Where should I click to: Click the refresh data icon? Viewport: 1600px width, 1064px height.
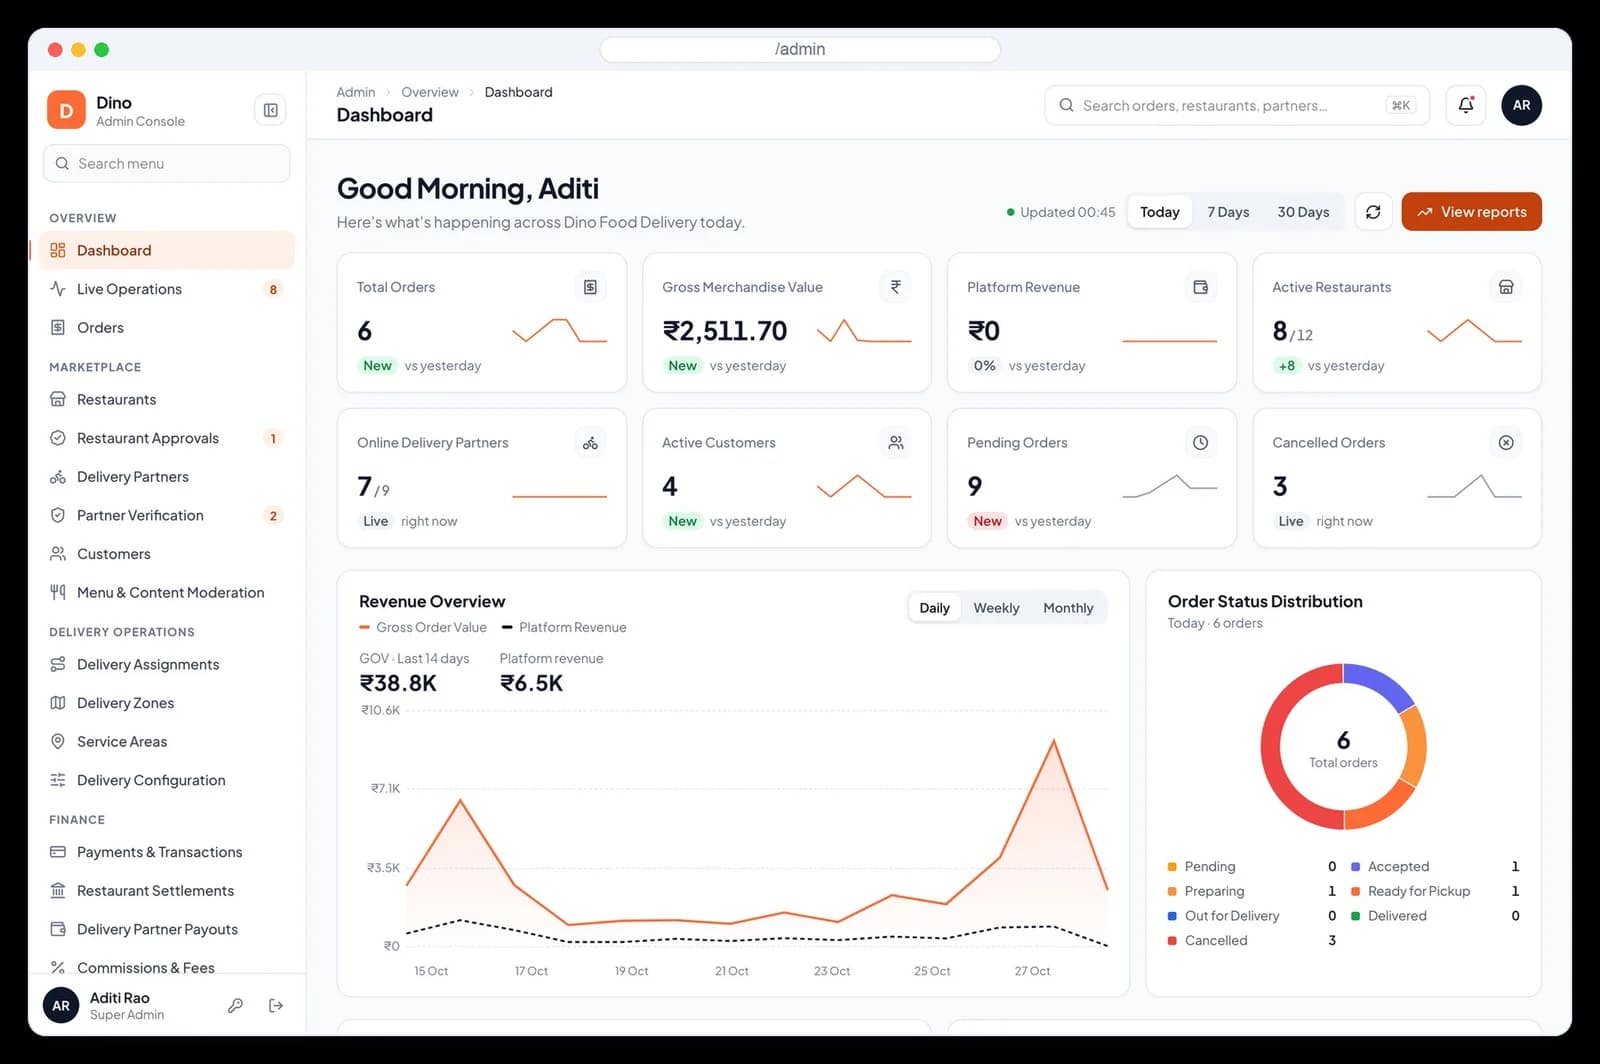(1373, 212)
